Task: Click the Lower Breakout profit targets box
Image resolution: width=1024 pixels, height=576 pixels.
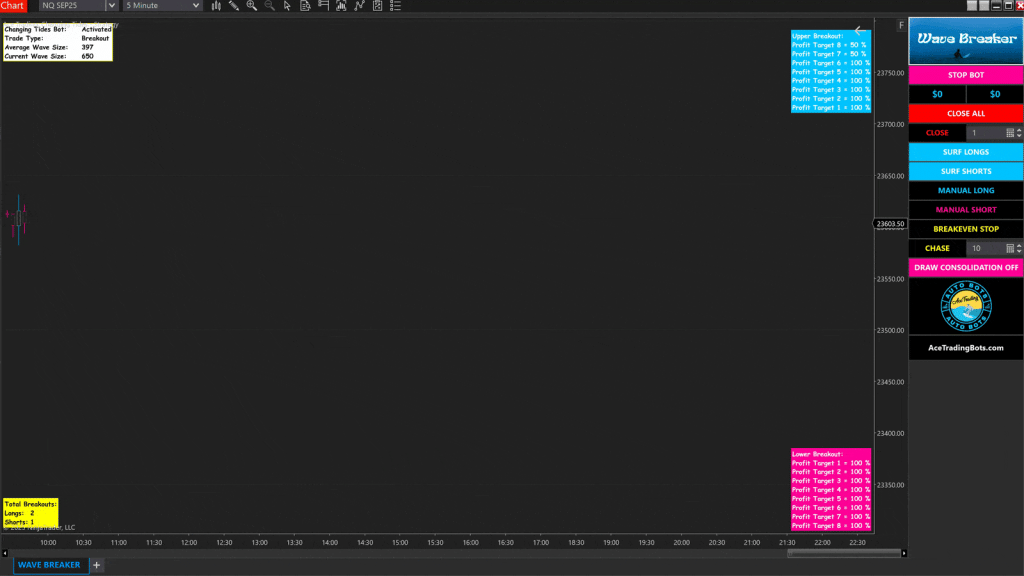Action: click(831, 489)
